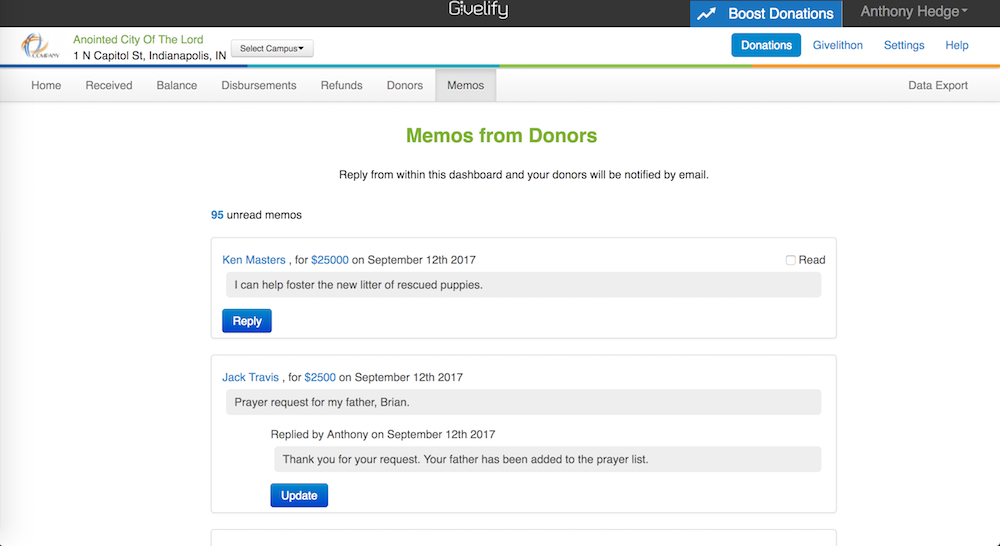The width and height of the screenshot is (1000, 546).
Task: Switch to the Memos tab
Action: pos(465,85)
